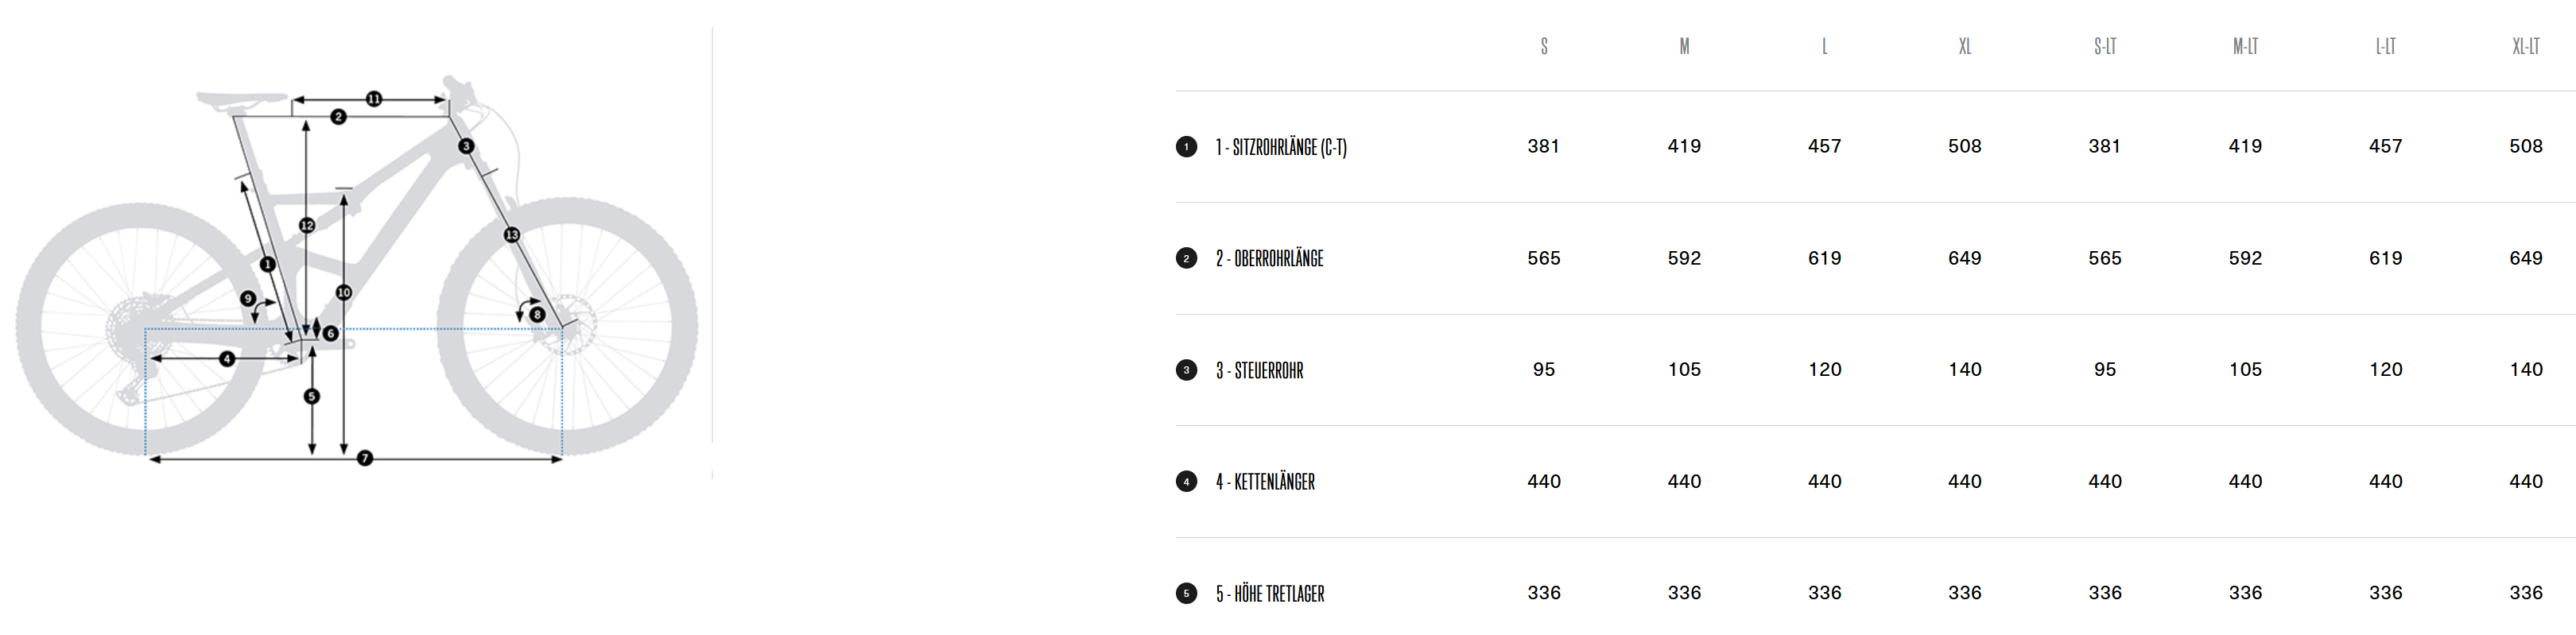Select marker 8 near the front wheel
This screenshot has width=2576, height=635.
[537, 314]
